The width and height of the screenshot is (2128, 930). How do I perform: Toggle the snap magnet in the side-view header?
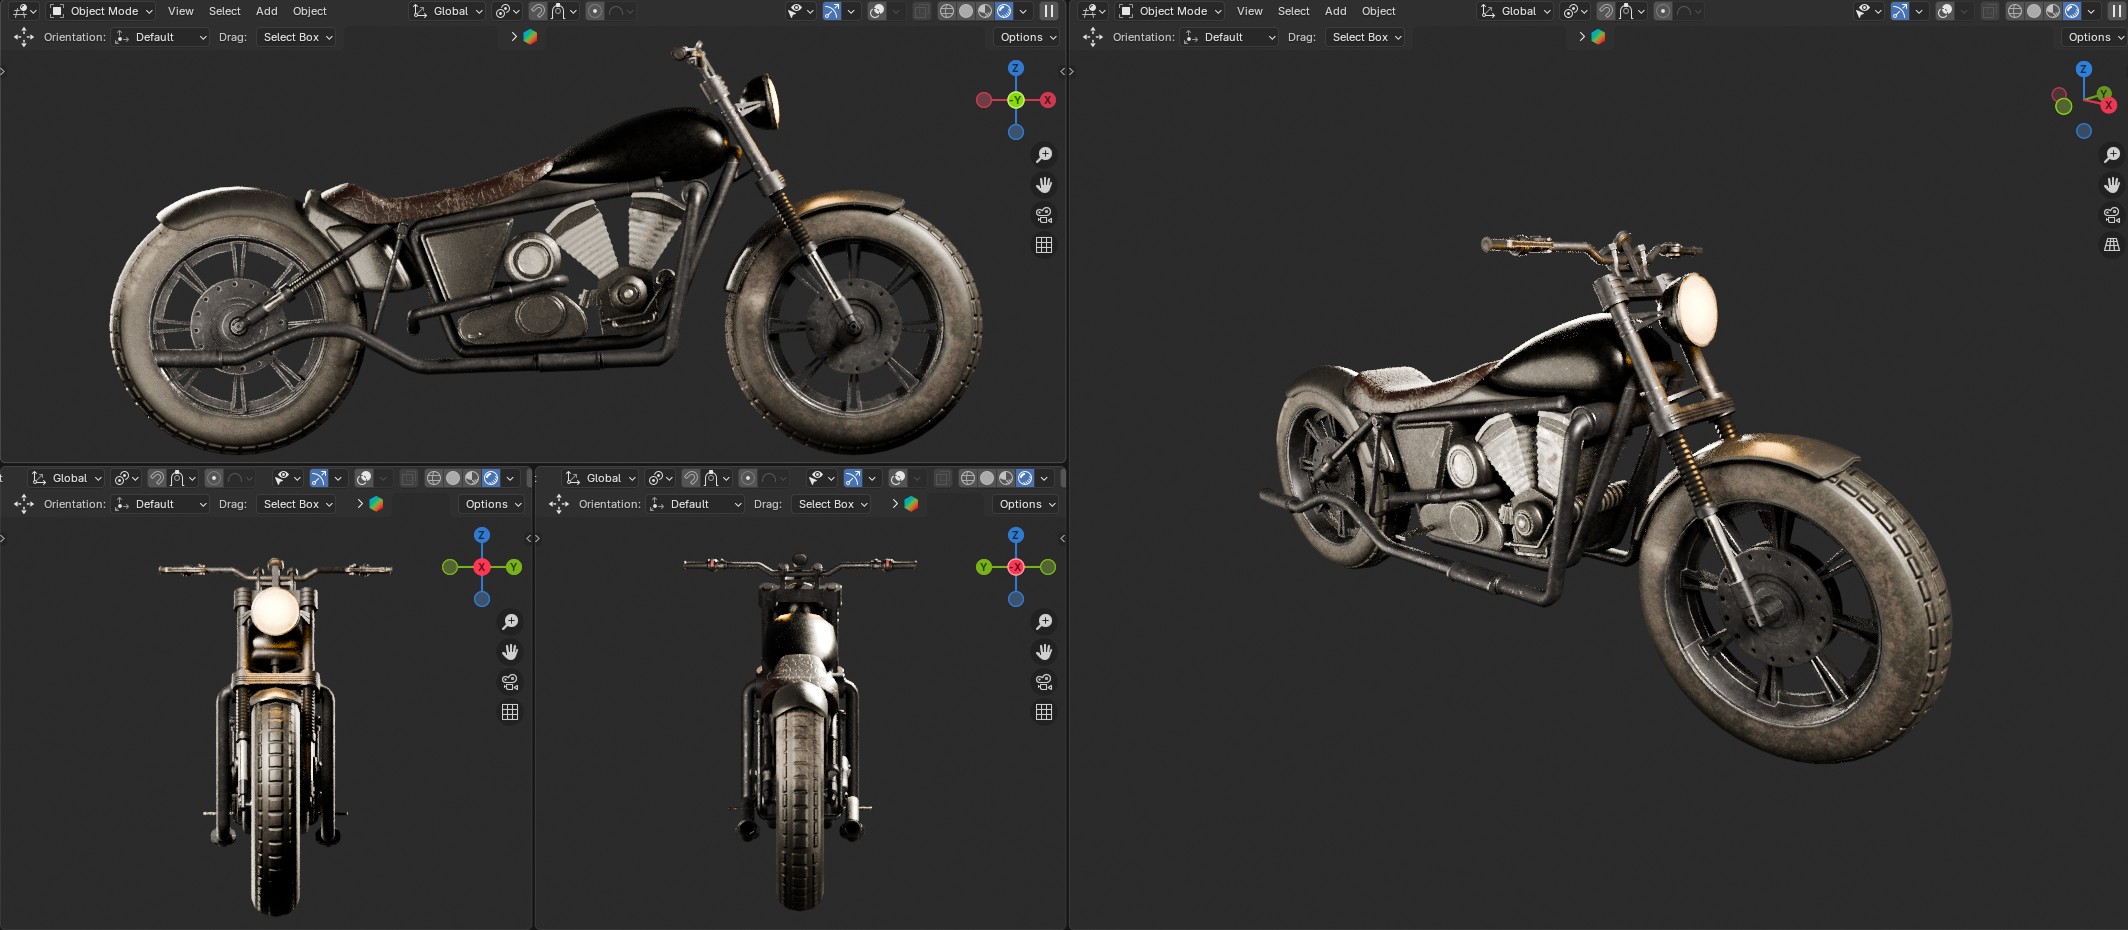point(538,11)
